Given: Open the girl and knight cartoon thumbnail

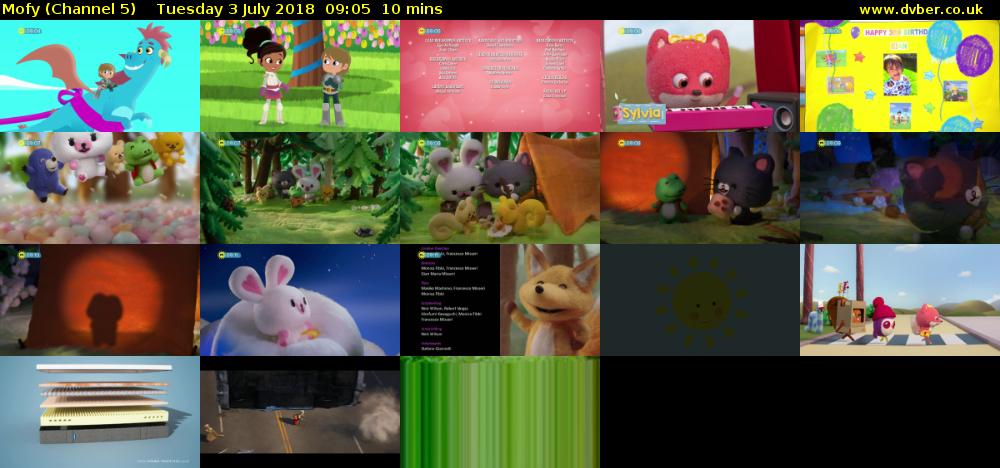Looking at the screenshot, I should coord(300,76).
